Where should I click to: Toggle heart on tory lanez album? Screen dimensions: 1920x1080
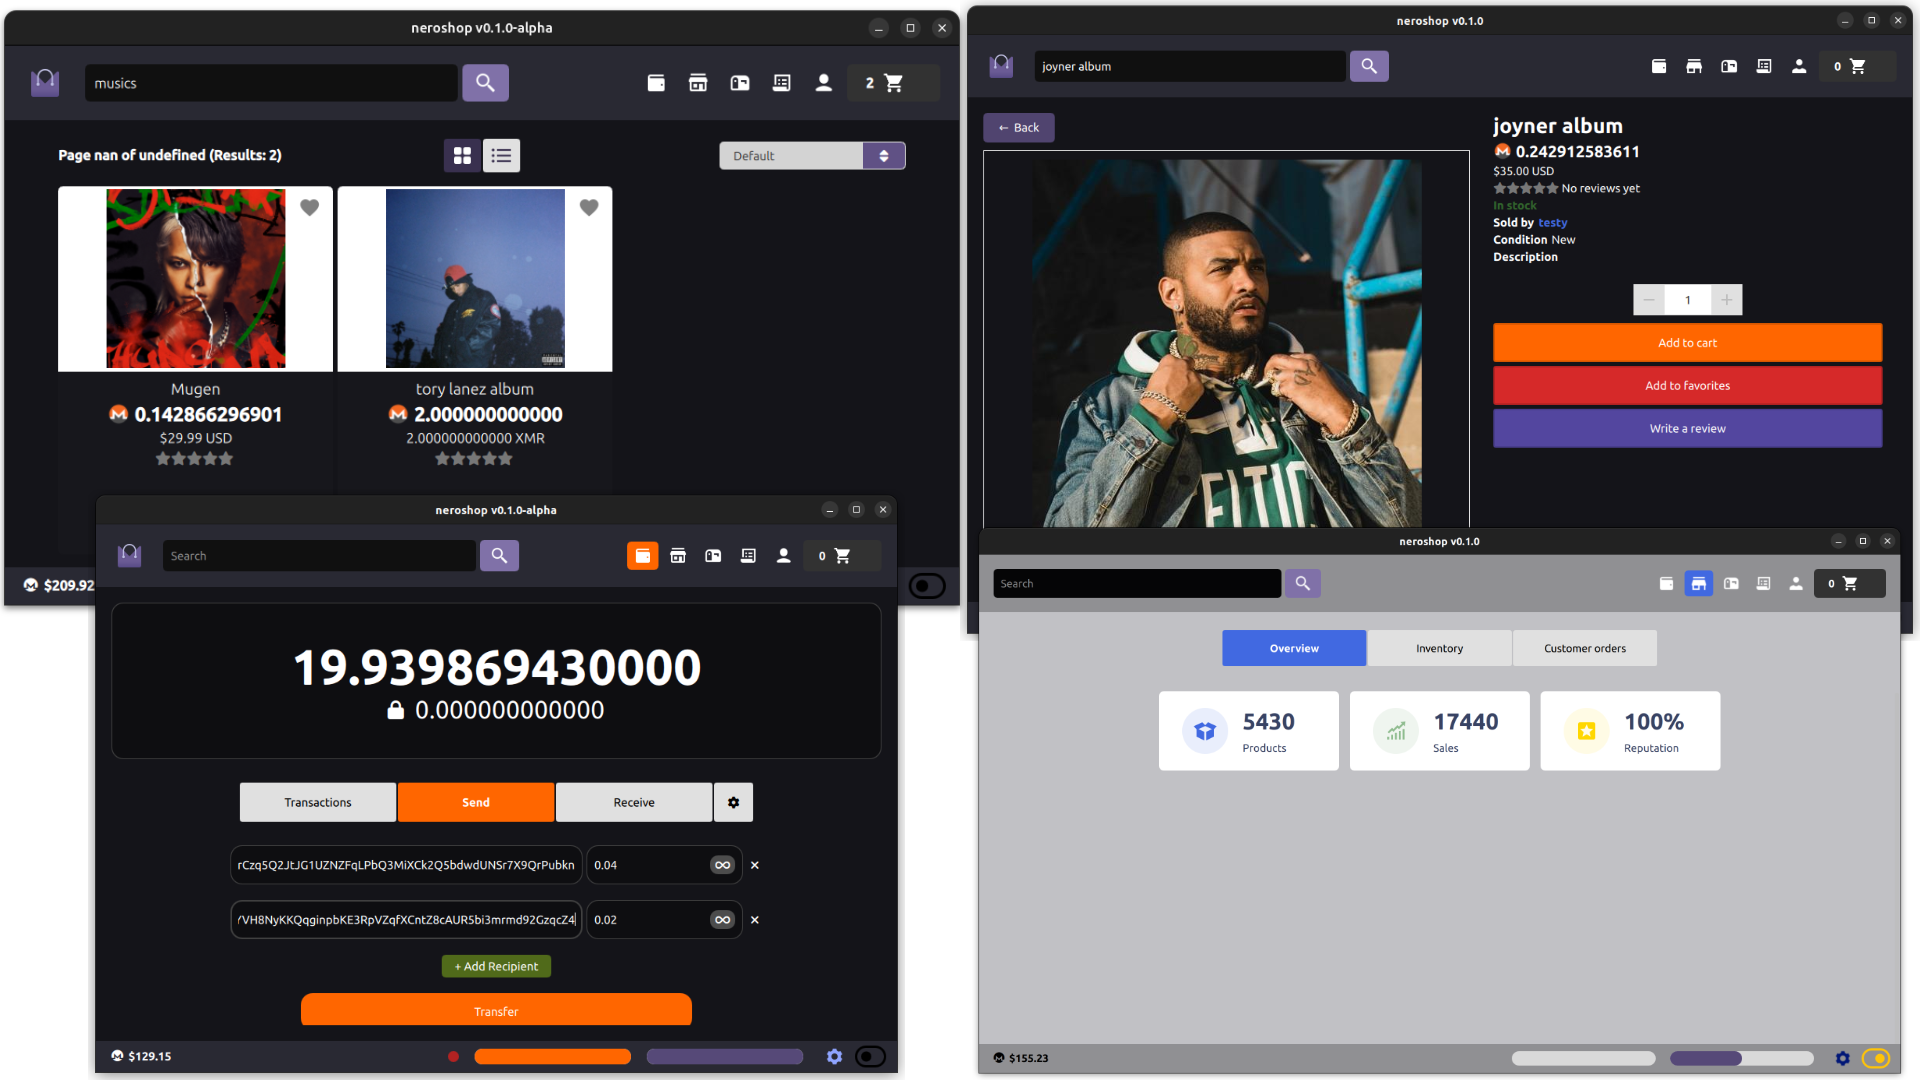click(589, 207)
